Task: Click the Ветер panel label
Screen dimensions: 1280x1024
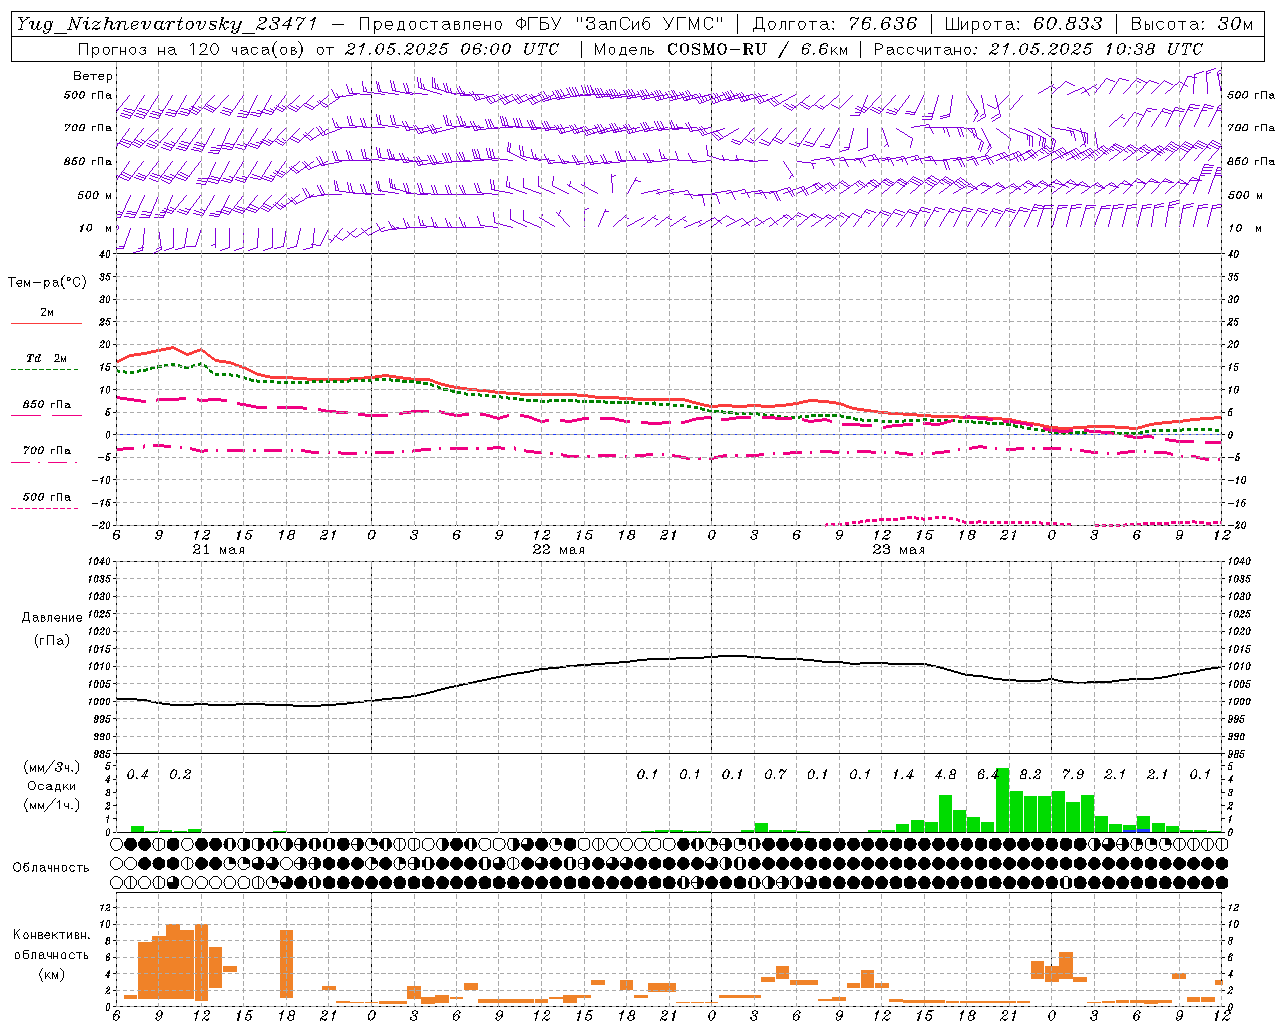Action: [x=92, y=76]
